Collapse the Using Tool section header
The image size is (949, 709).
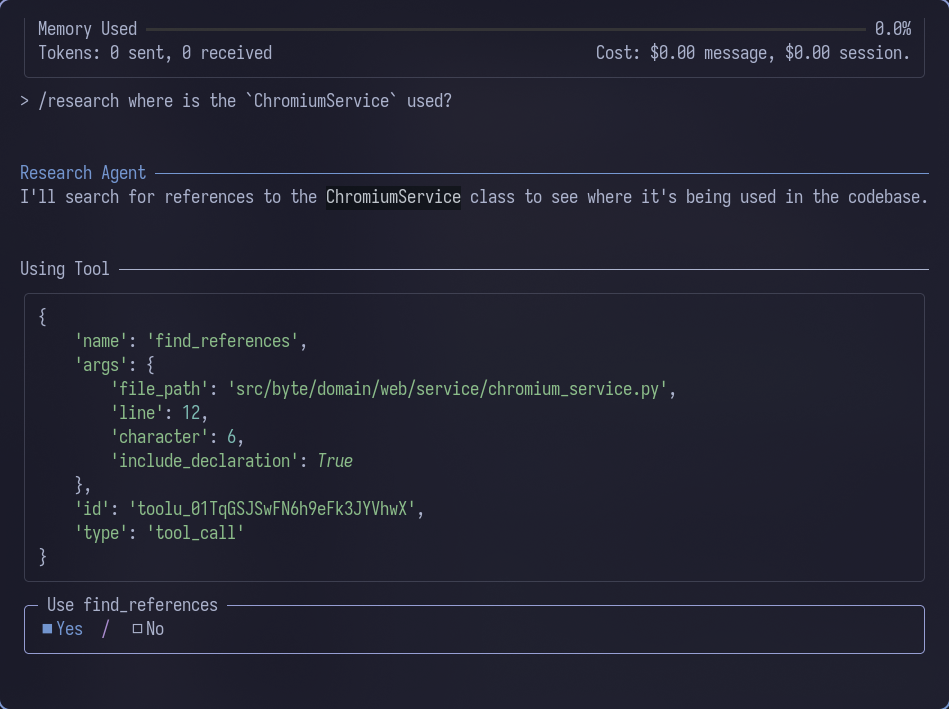click(x=65, y=268)
